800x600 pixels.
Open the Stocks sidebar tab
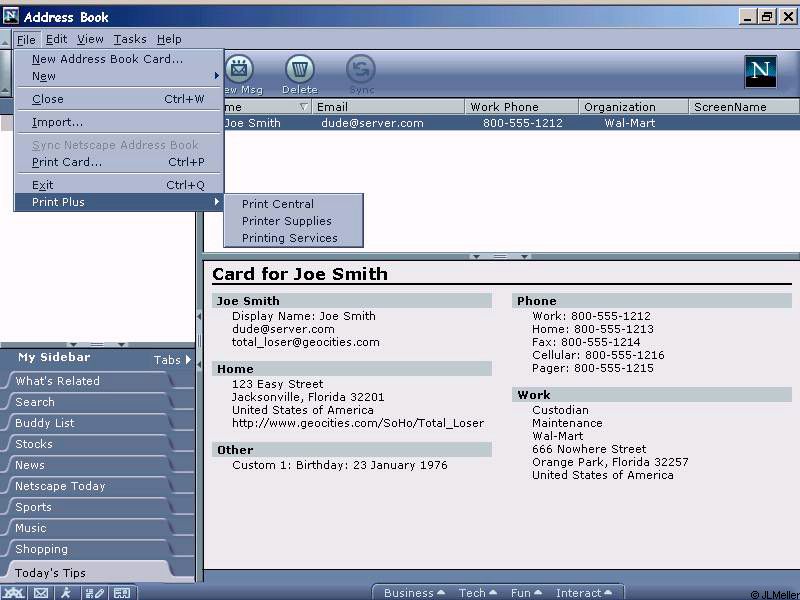click(x=89, y=444)
